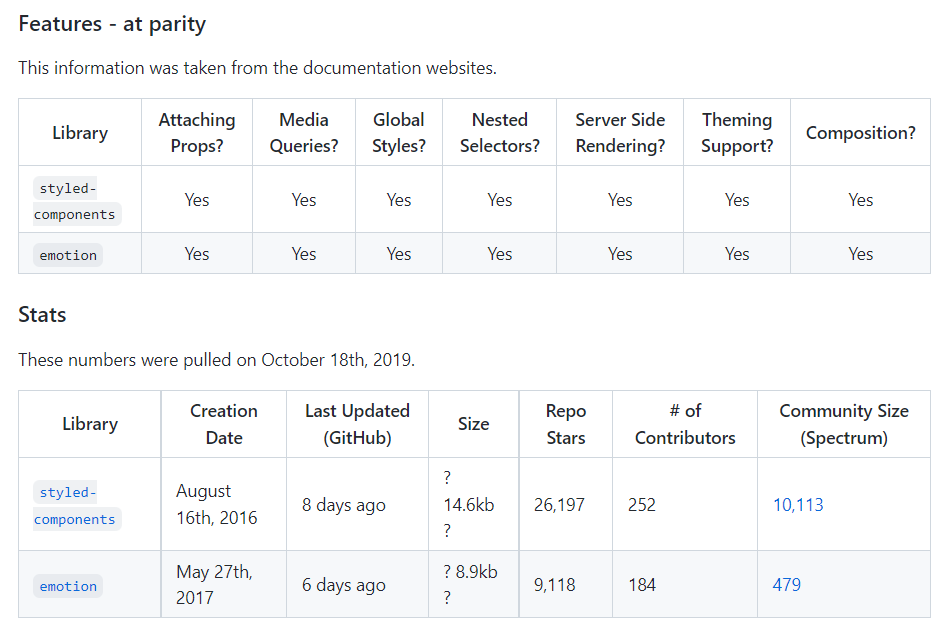
Task: Click emotion label in Features table
Action: (x=68, y=255)
